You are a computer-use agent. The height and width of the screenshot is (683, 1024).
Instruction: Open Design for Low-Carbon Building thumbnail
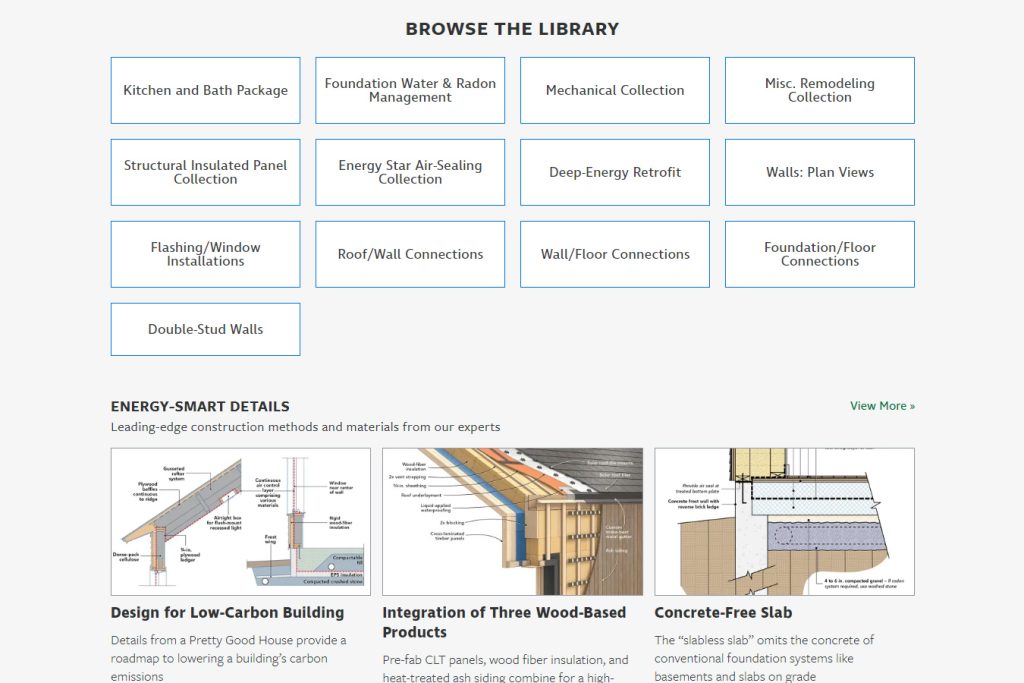click(x=240, y=521)
